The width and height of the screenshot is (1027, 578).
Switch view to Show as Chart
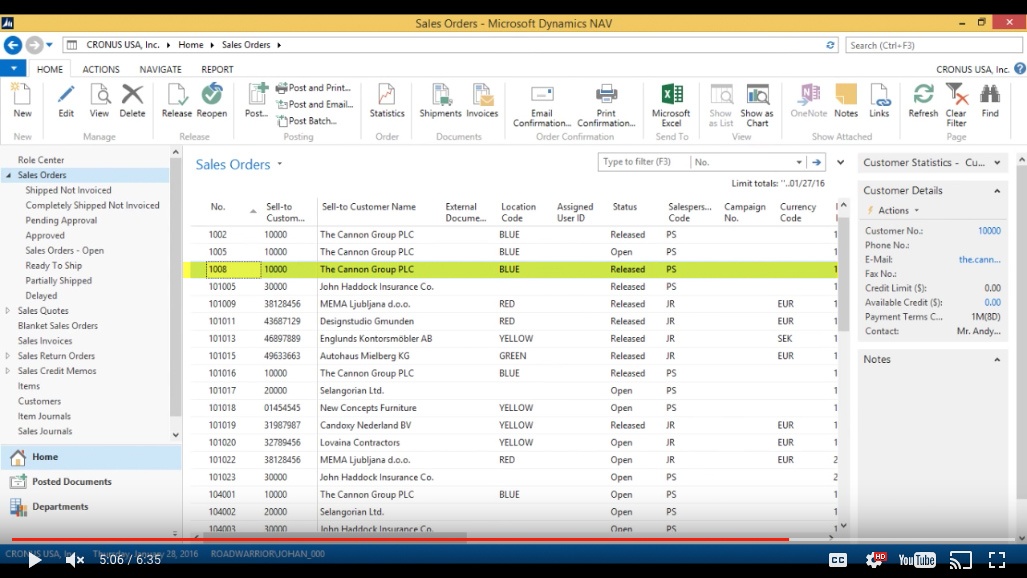[757, 105]
